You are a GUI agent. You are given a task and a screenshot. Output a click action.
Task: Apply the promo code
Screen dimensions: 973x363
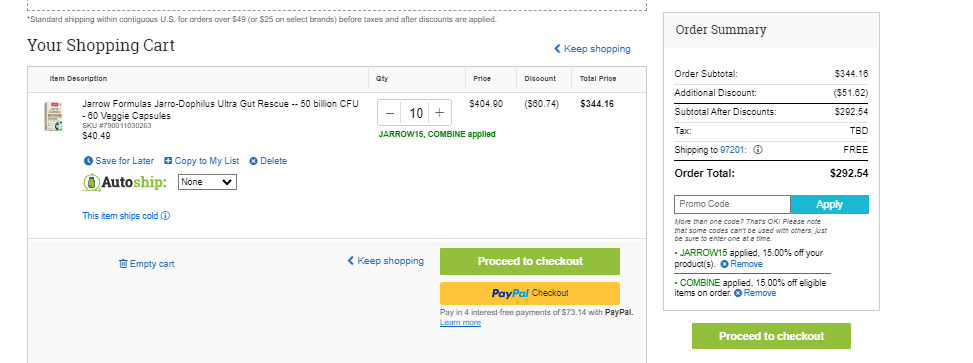[830, 204]
